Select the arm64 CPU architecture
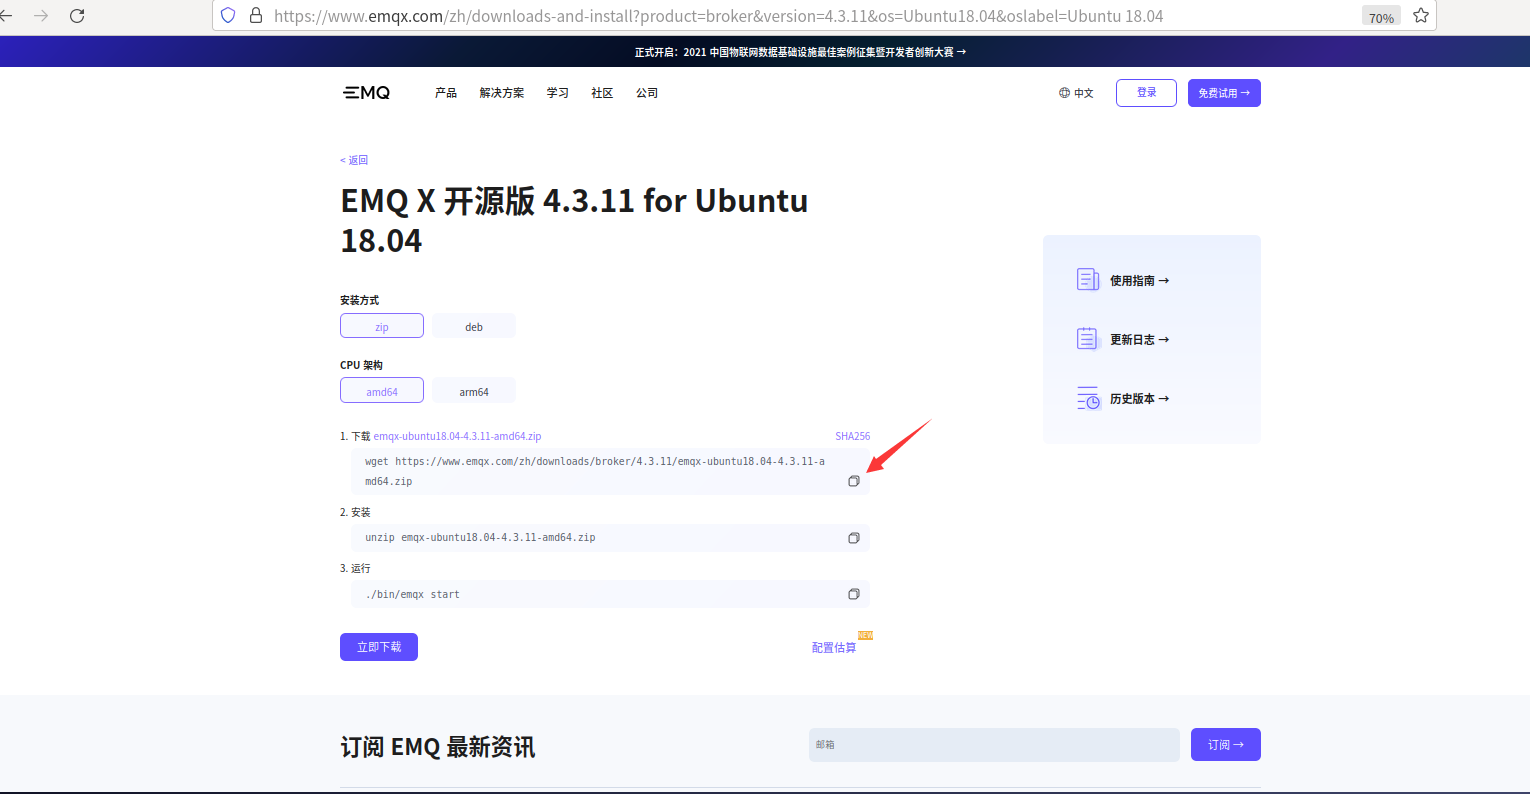This screenshot has height=794, width=1530. point(474,391)
